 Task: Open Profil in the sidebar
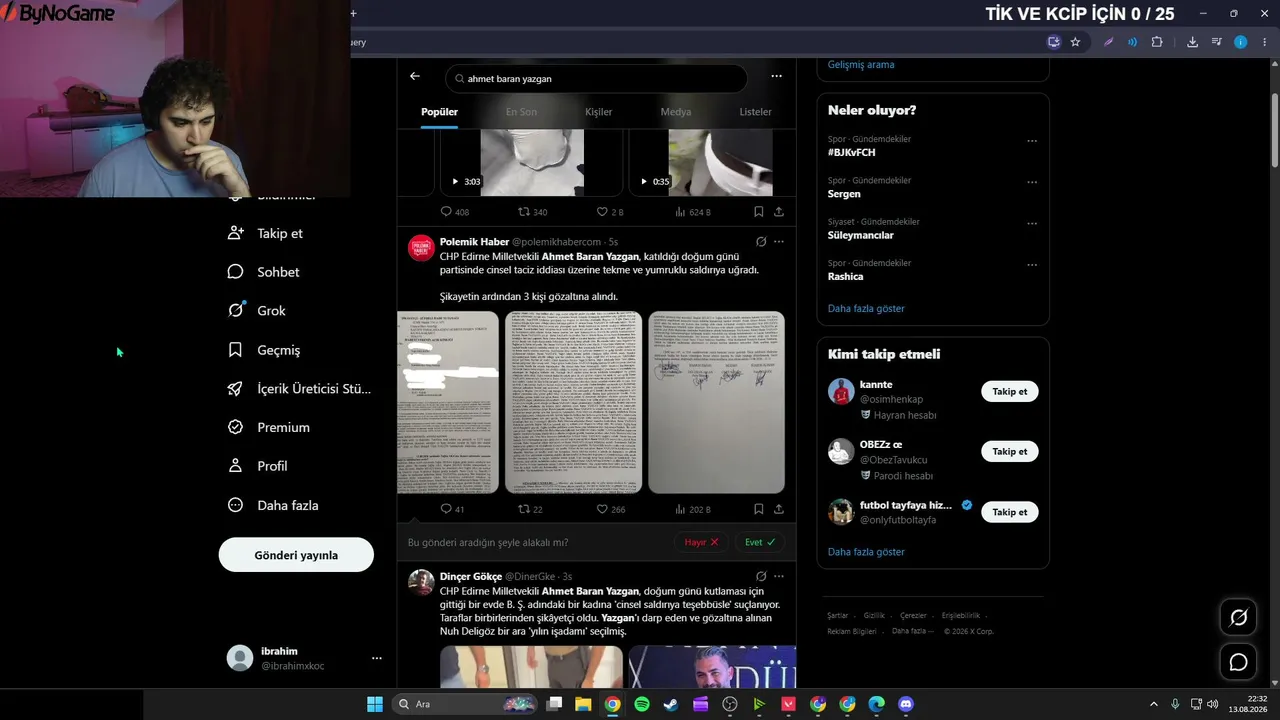pos(258,466)
